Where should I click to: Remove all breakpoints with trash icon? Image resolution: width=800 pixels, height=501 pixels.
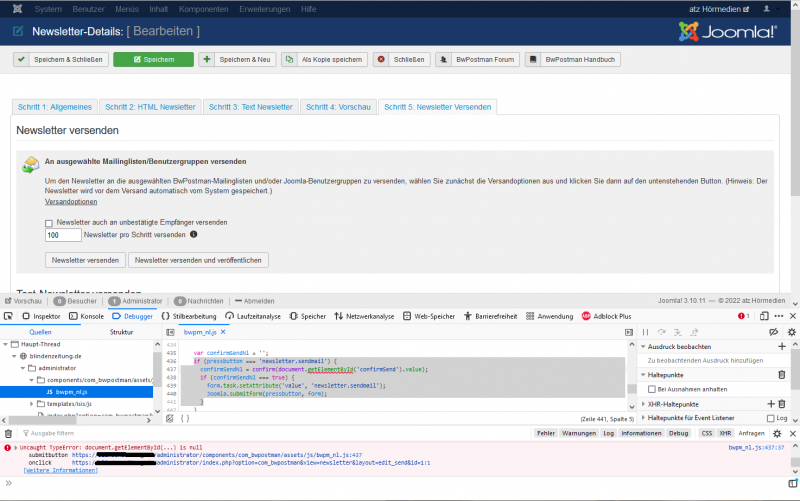point(782,374)
